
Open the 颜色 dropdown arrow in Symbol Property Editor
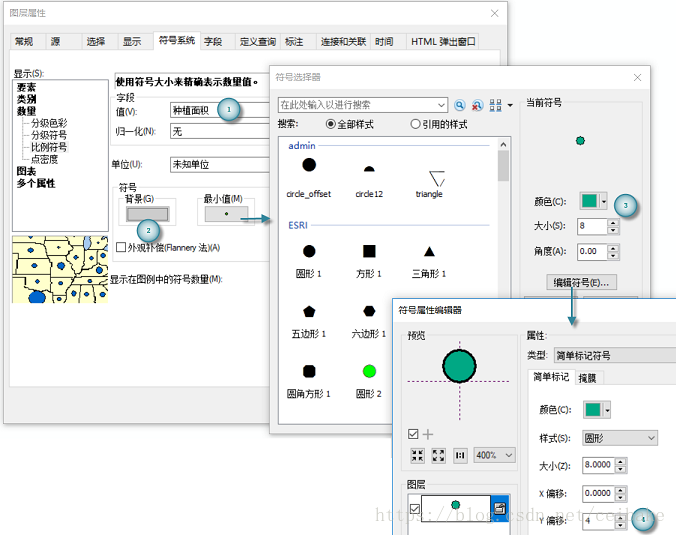(607, 410)
